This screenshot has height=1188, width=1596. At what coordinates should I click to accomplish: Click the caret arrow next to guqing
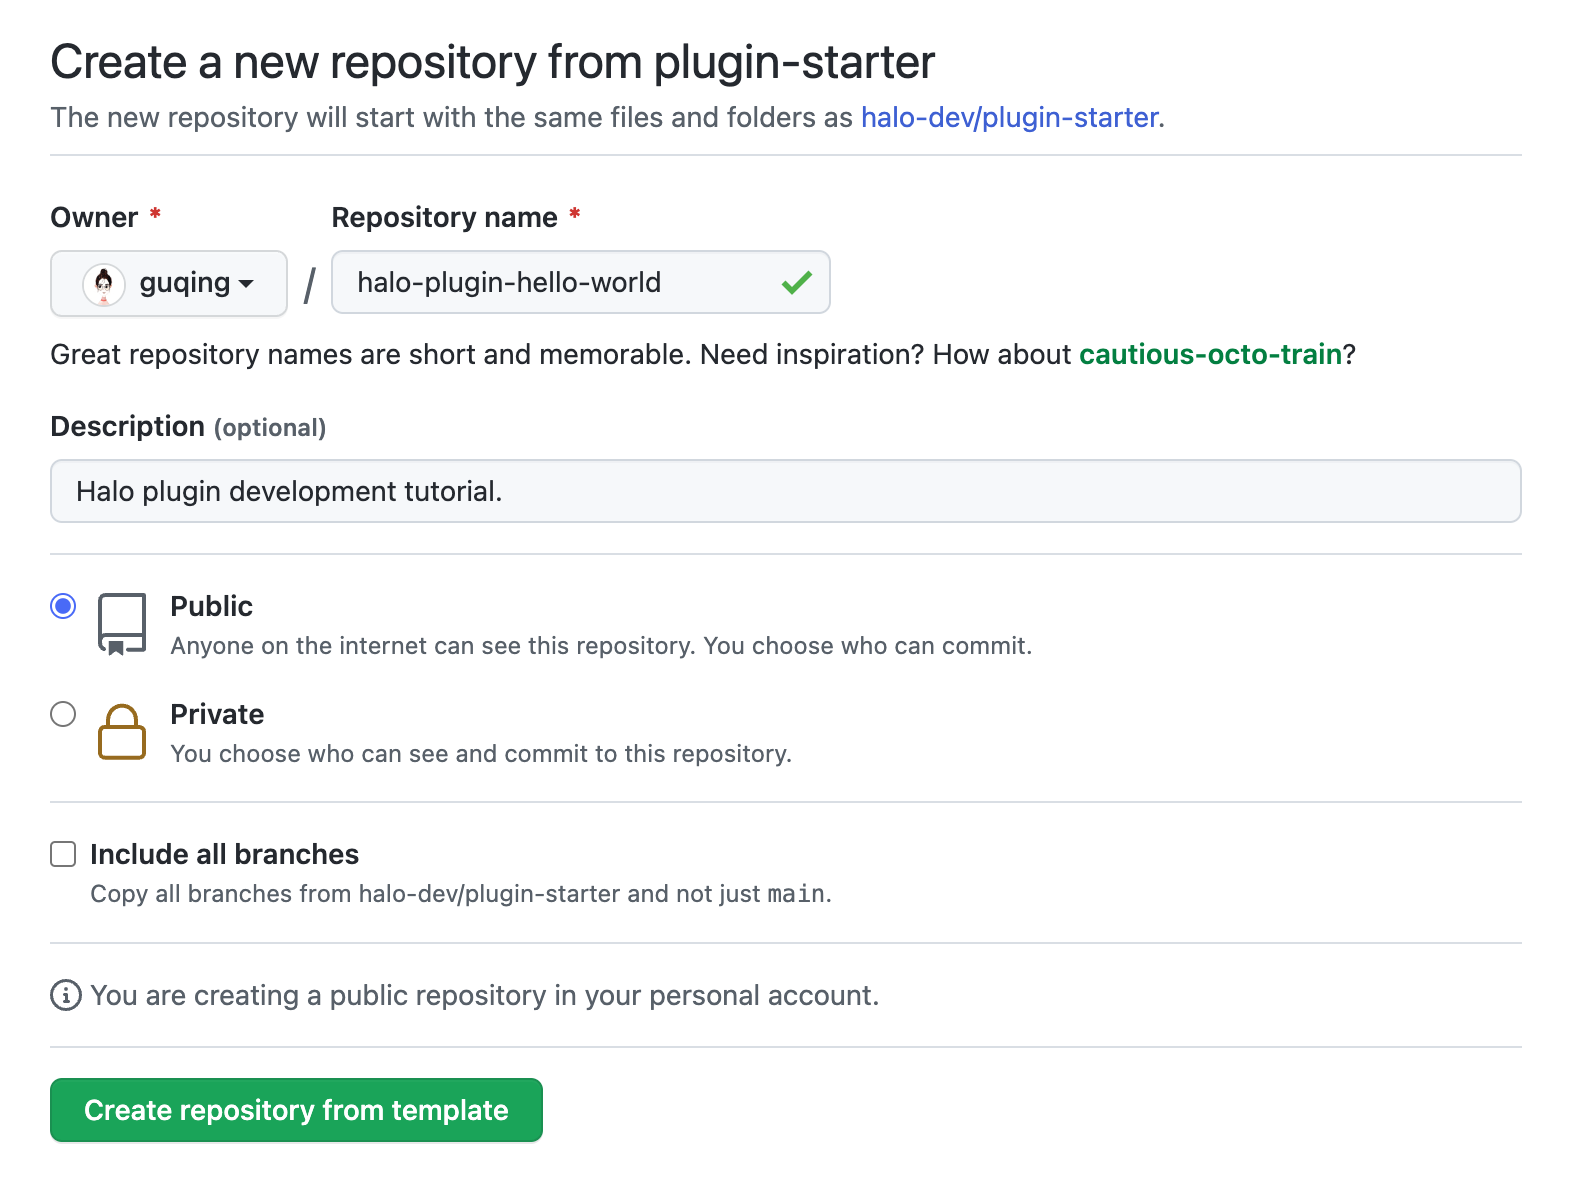246,284
